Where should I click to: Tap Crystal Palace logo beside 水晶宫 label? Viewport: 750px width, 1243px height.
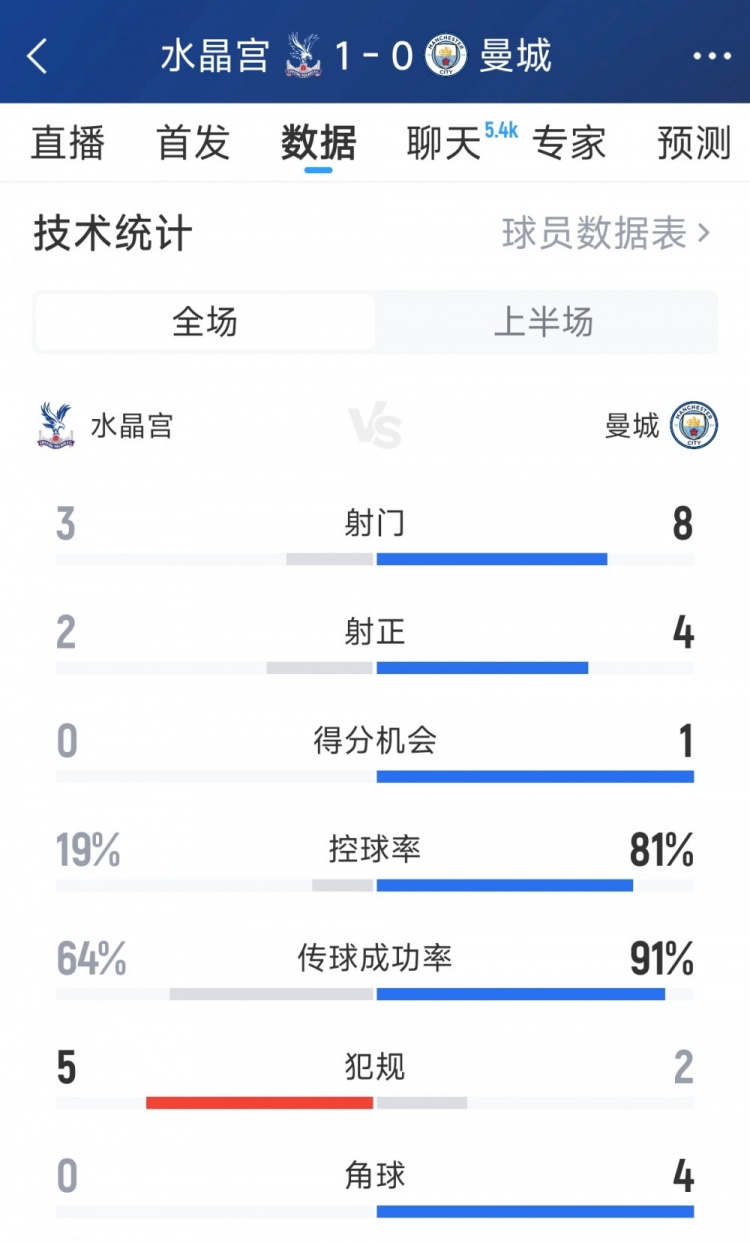56,425
